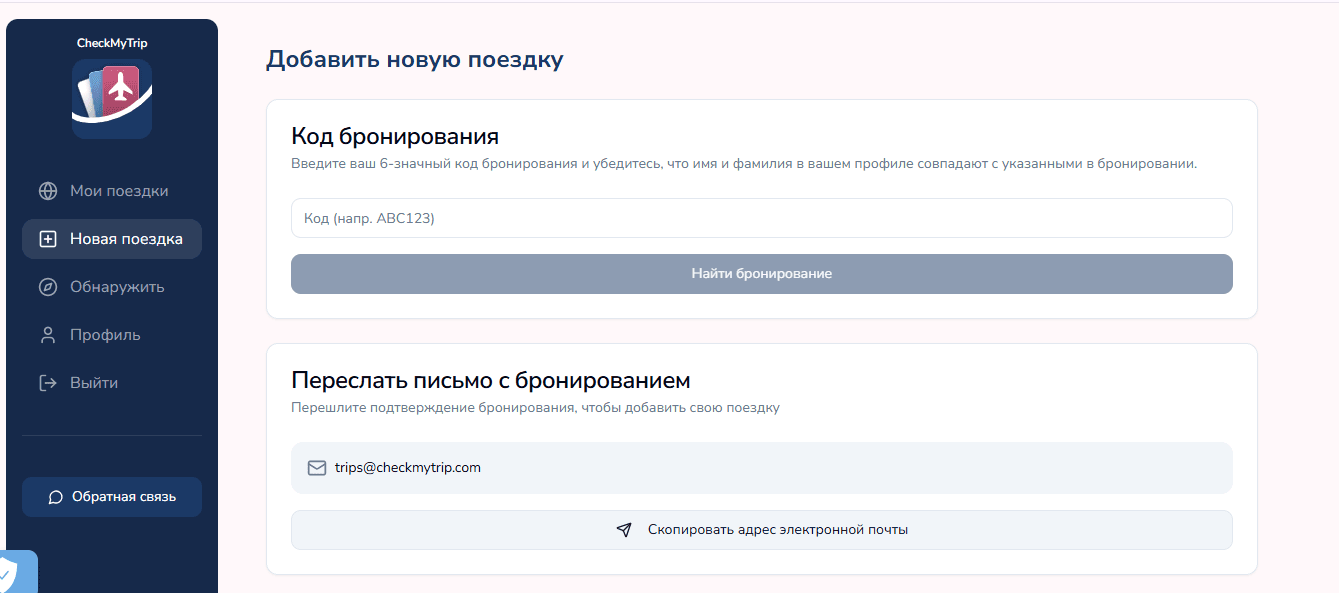Click the CheckMyTrip app logo
This screenshot has width=1339, height=593.
112,98
